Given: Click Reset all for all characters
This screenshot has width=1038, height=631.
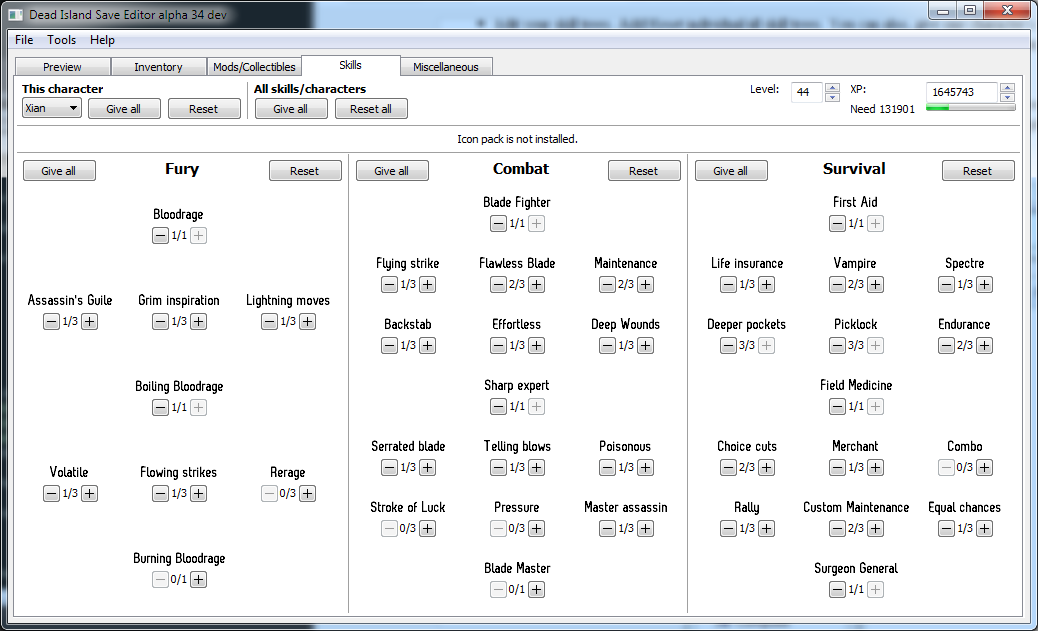Looking at the screenshot, I should [x=371, y=109].
